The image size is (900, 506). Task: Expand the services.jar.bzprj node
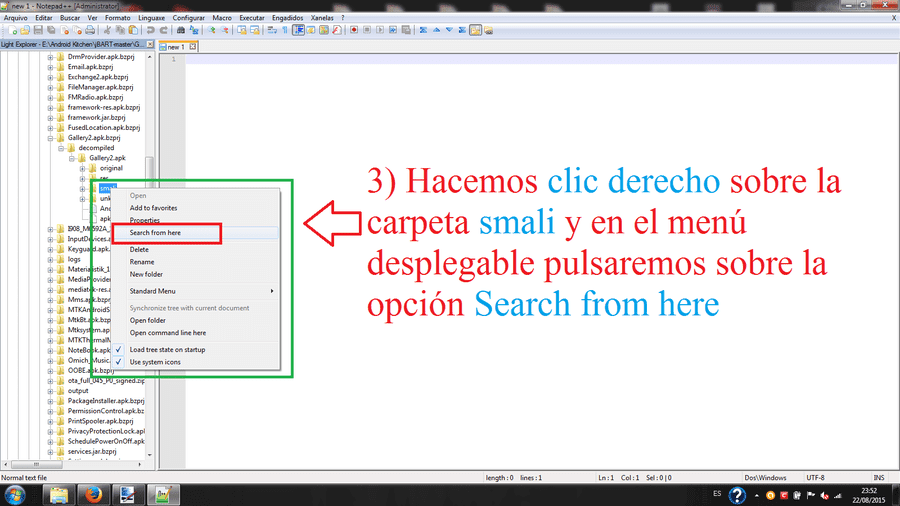pyautogui.click(x=51, y=451)
